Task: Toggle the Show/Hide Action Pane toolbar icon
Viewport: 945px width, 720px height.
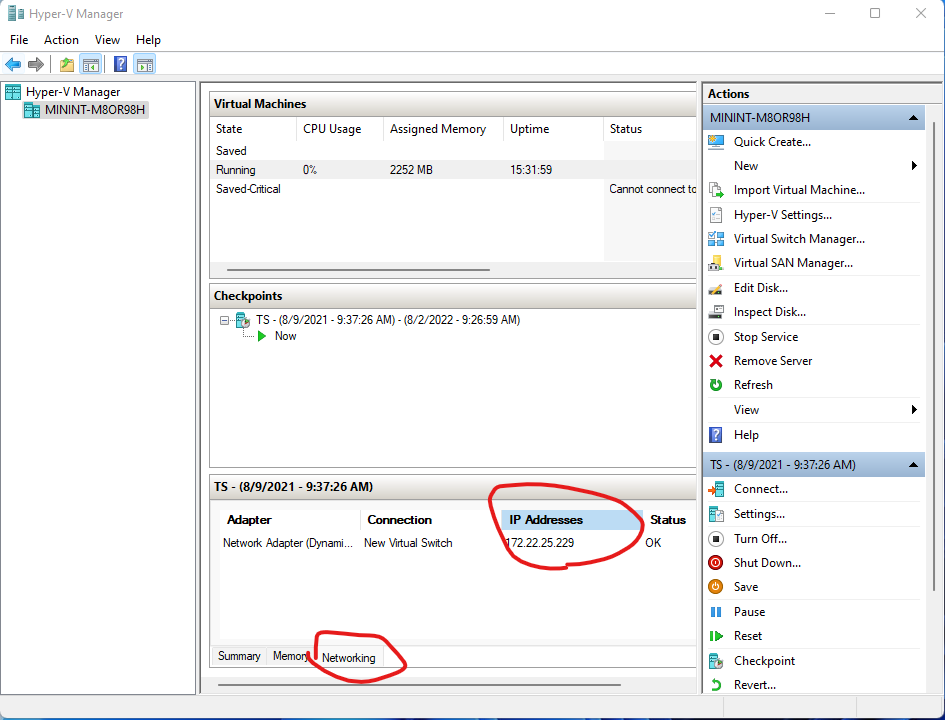Action: click(x=145, y=64)
